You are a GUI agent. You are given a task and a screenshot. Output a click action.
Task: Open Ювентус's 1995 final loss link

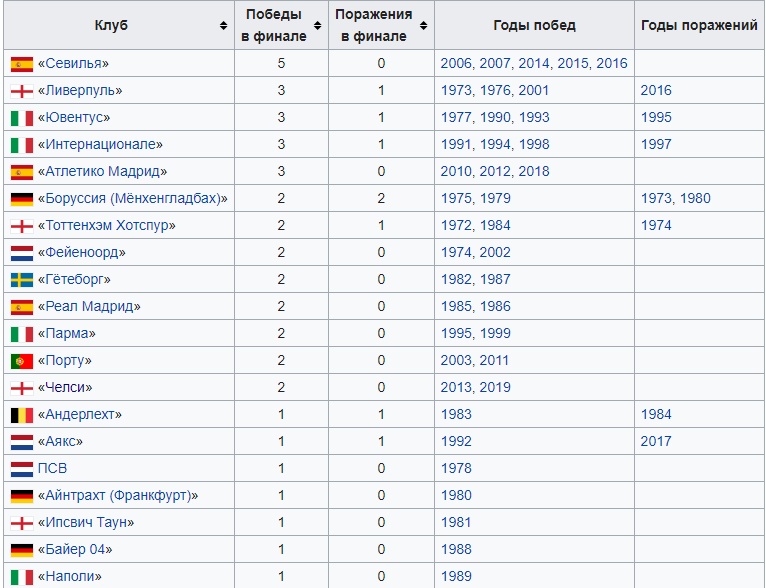[x=656, y=117]
